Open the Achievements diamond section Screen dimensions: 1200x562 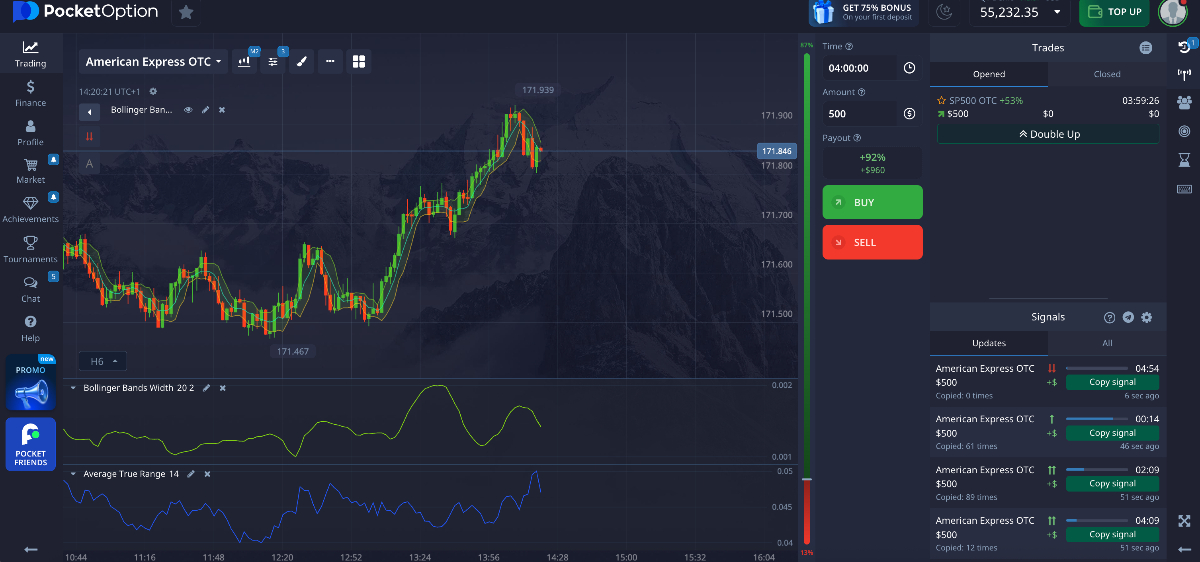point(30,210)
